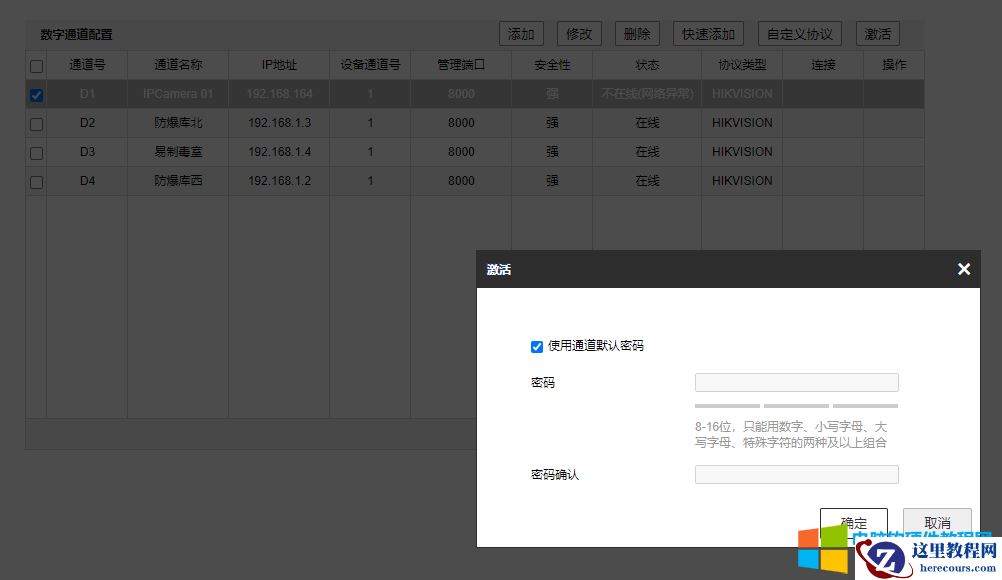Open the 自定义协议 custom protocol settings

799,33
